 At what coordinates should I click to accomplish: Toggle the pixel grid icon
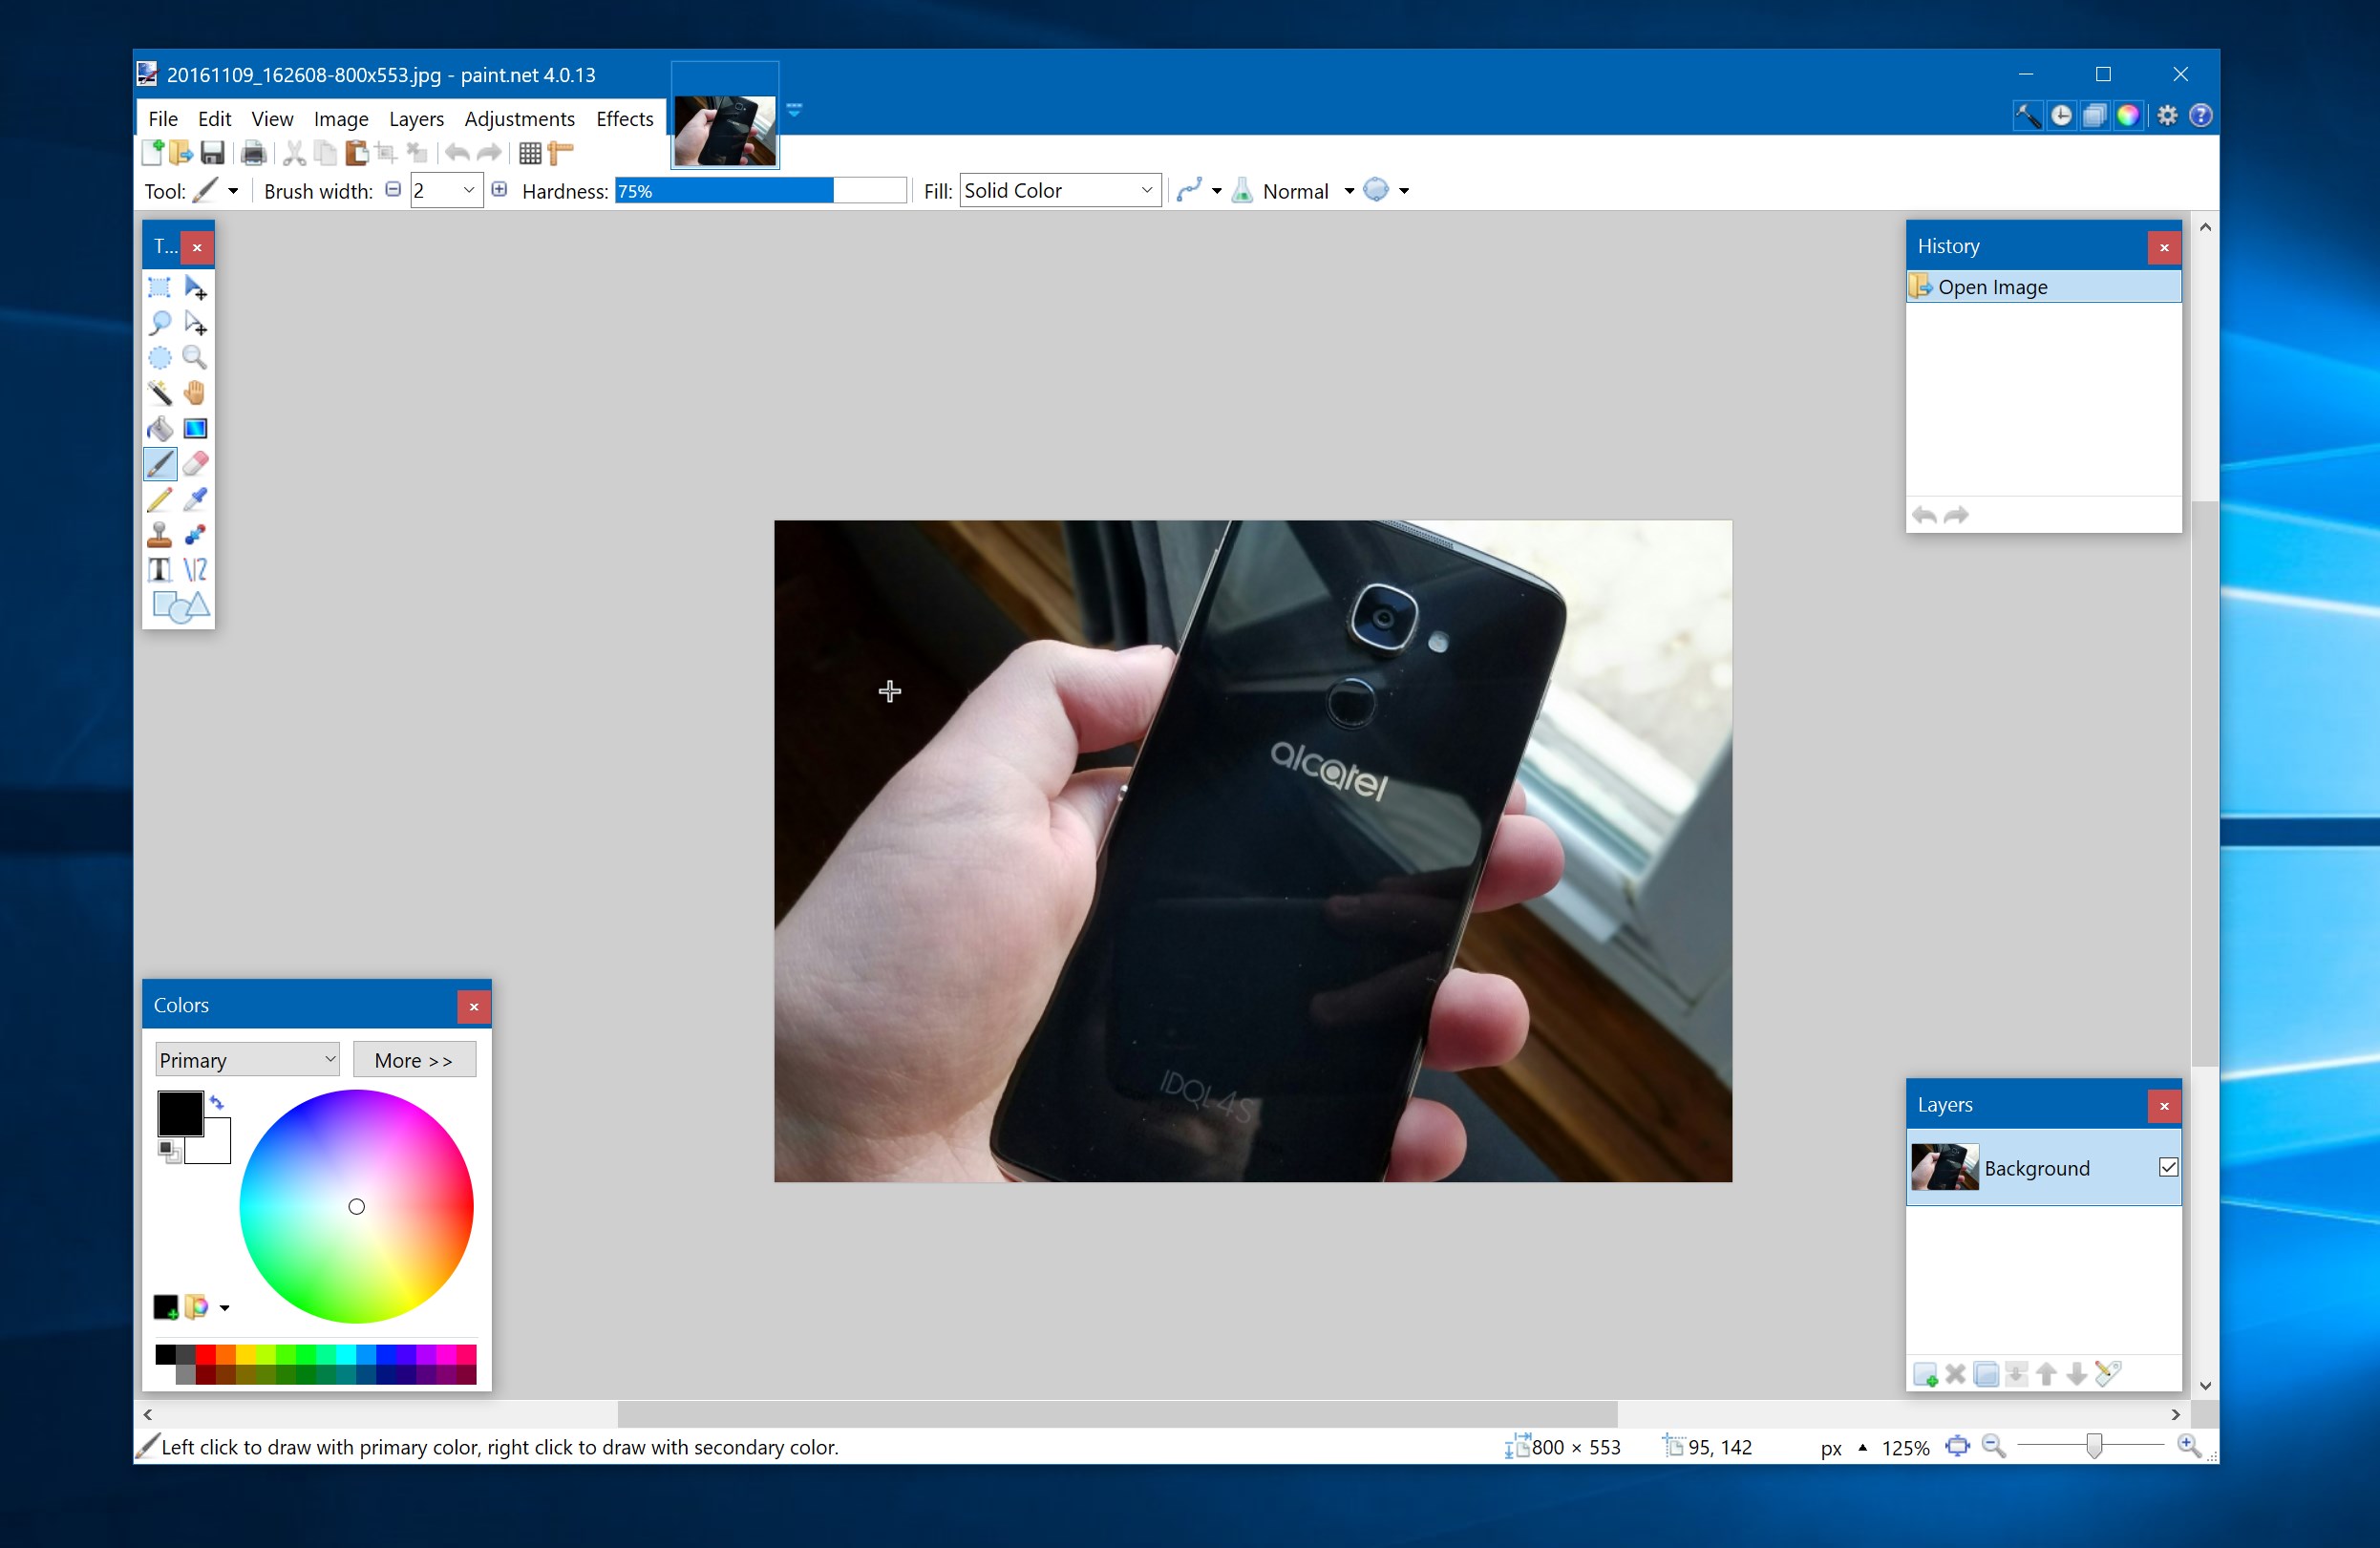530,153
